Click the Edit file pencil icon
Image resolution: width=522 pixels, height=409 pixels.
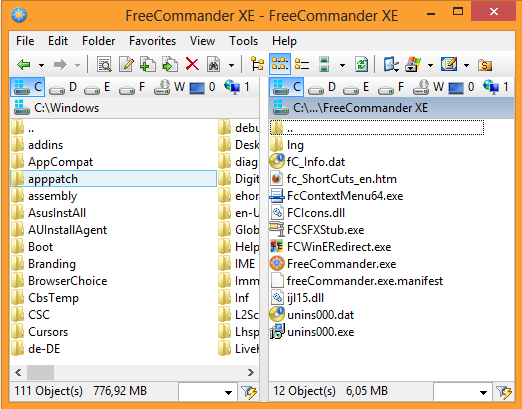click(126, 64)
